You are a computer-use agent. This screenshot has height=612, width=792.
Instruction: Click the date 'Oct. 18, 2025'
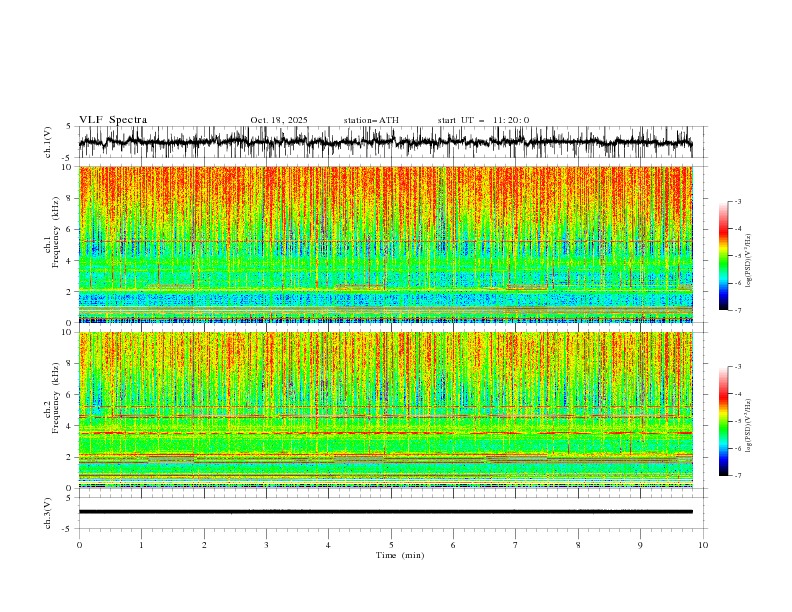(279, 120)
